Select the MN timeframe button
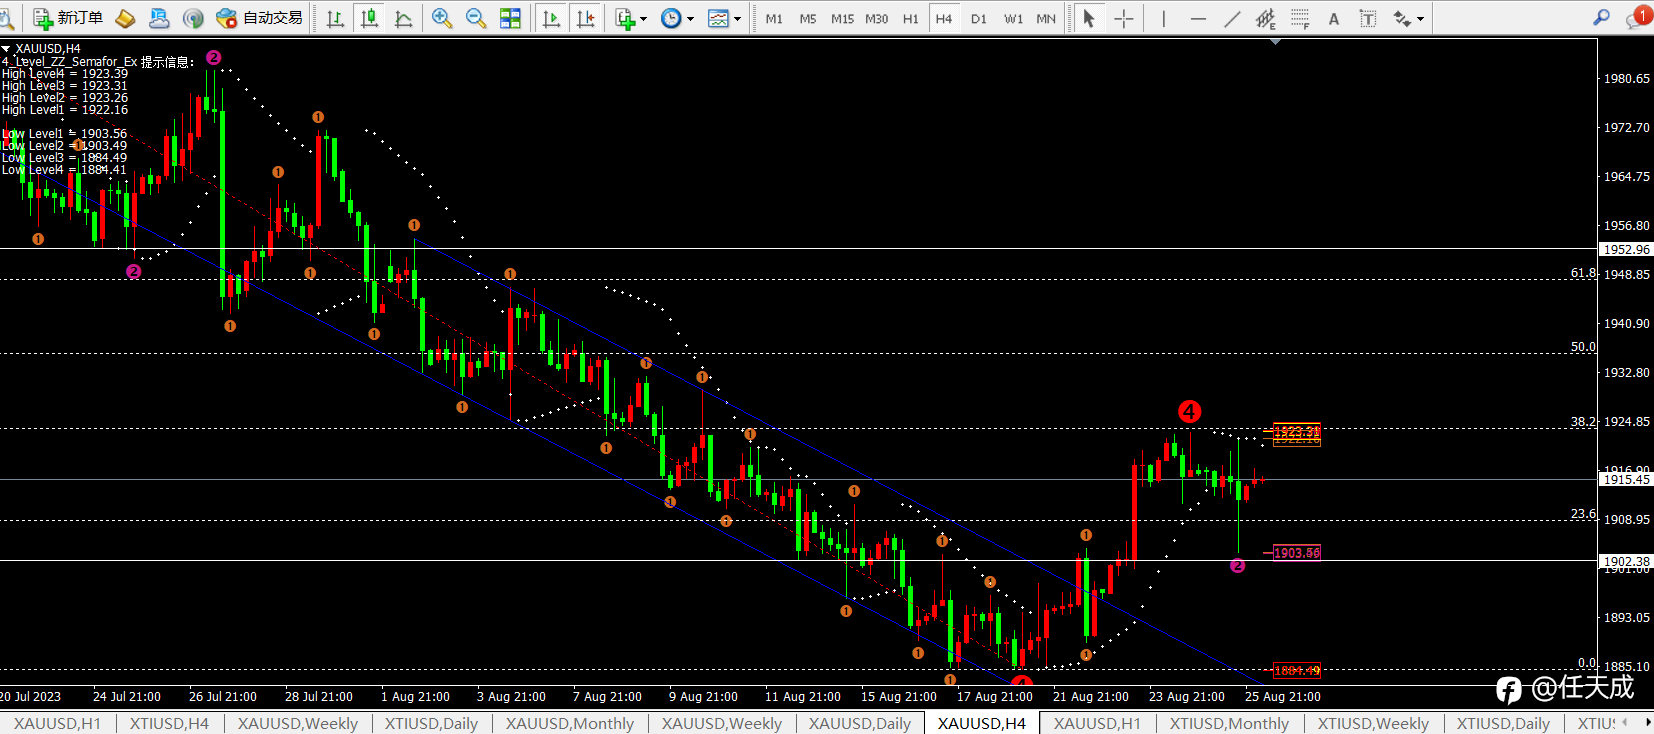Image resolution: width=1654 pixels, height=734 pixels. (x=1046, y=18)
